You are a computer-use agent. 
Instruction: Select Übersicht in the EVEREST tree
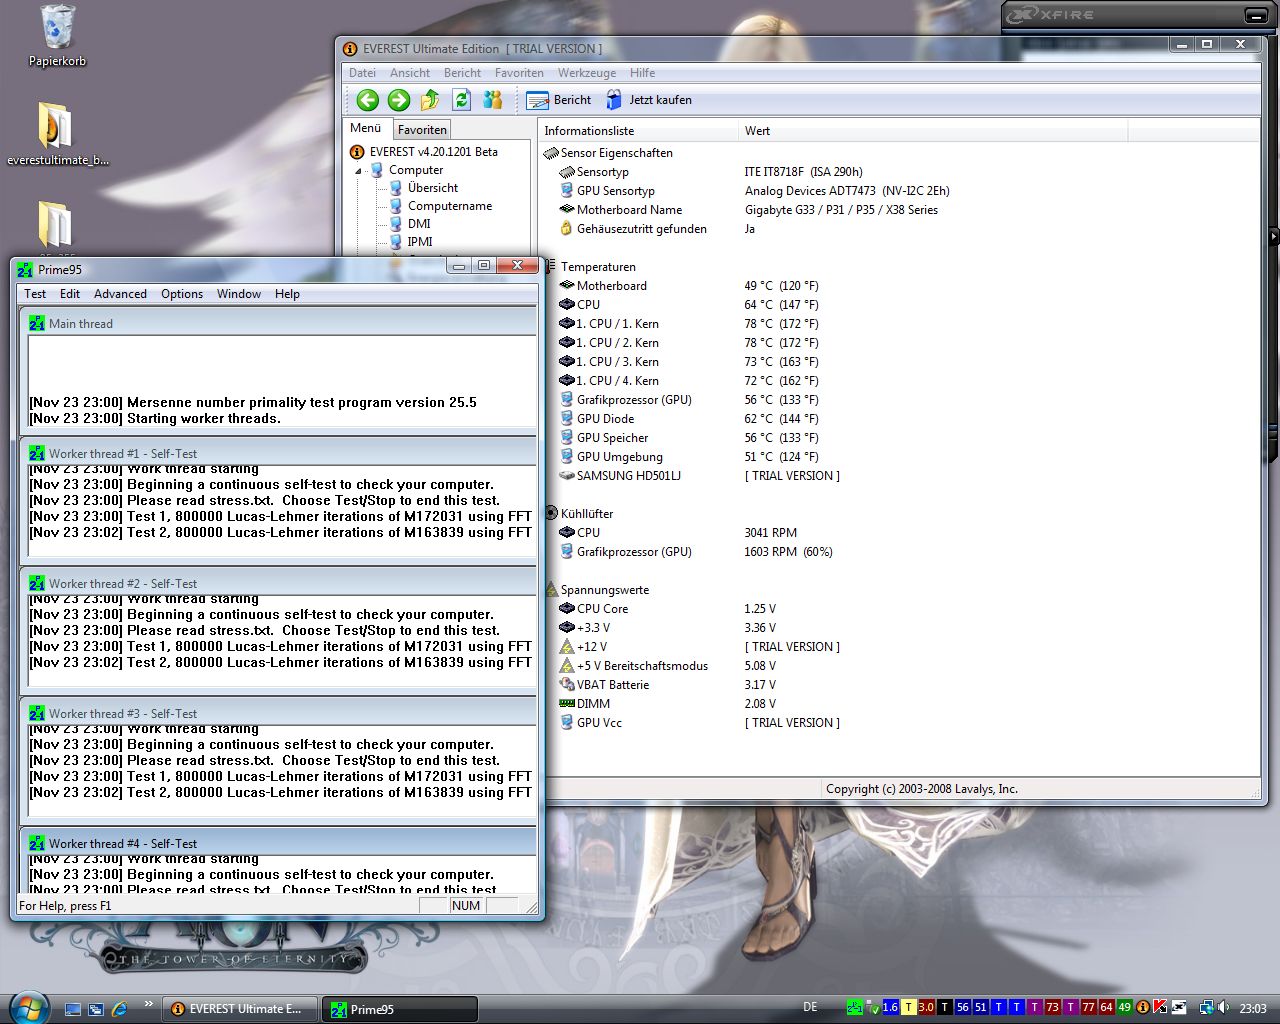[x=433, y=188]
